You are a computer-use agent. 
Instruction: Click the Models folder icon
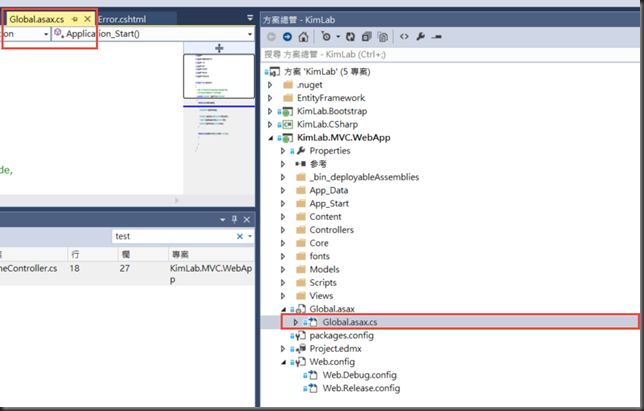tap(301, 269)
